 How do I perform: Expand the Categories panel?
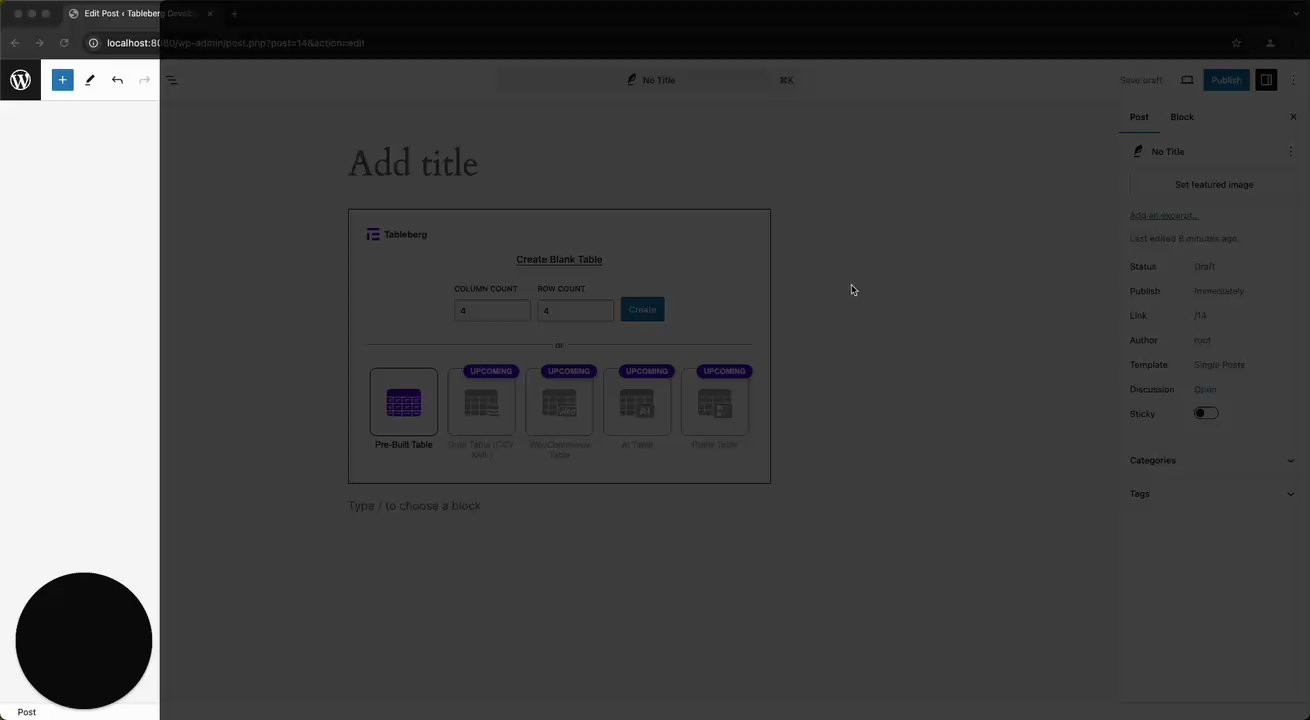pyautogui.click(x=1212, y=461)
